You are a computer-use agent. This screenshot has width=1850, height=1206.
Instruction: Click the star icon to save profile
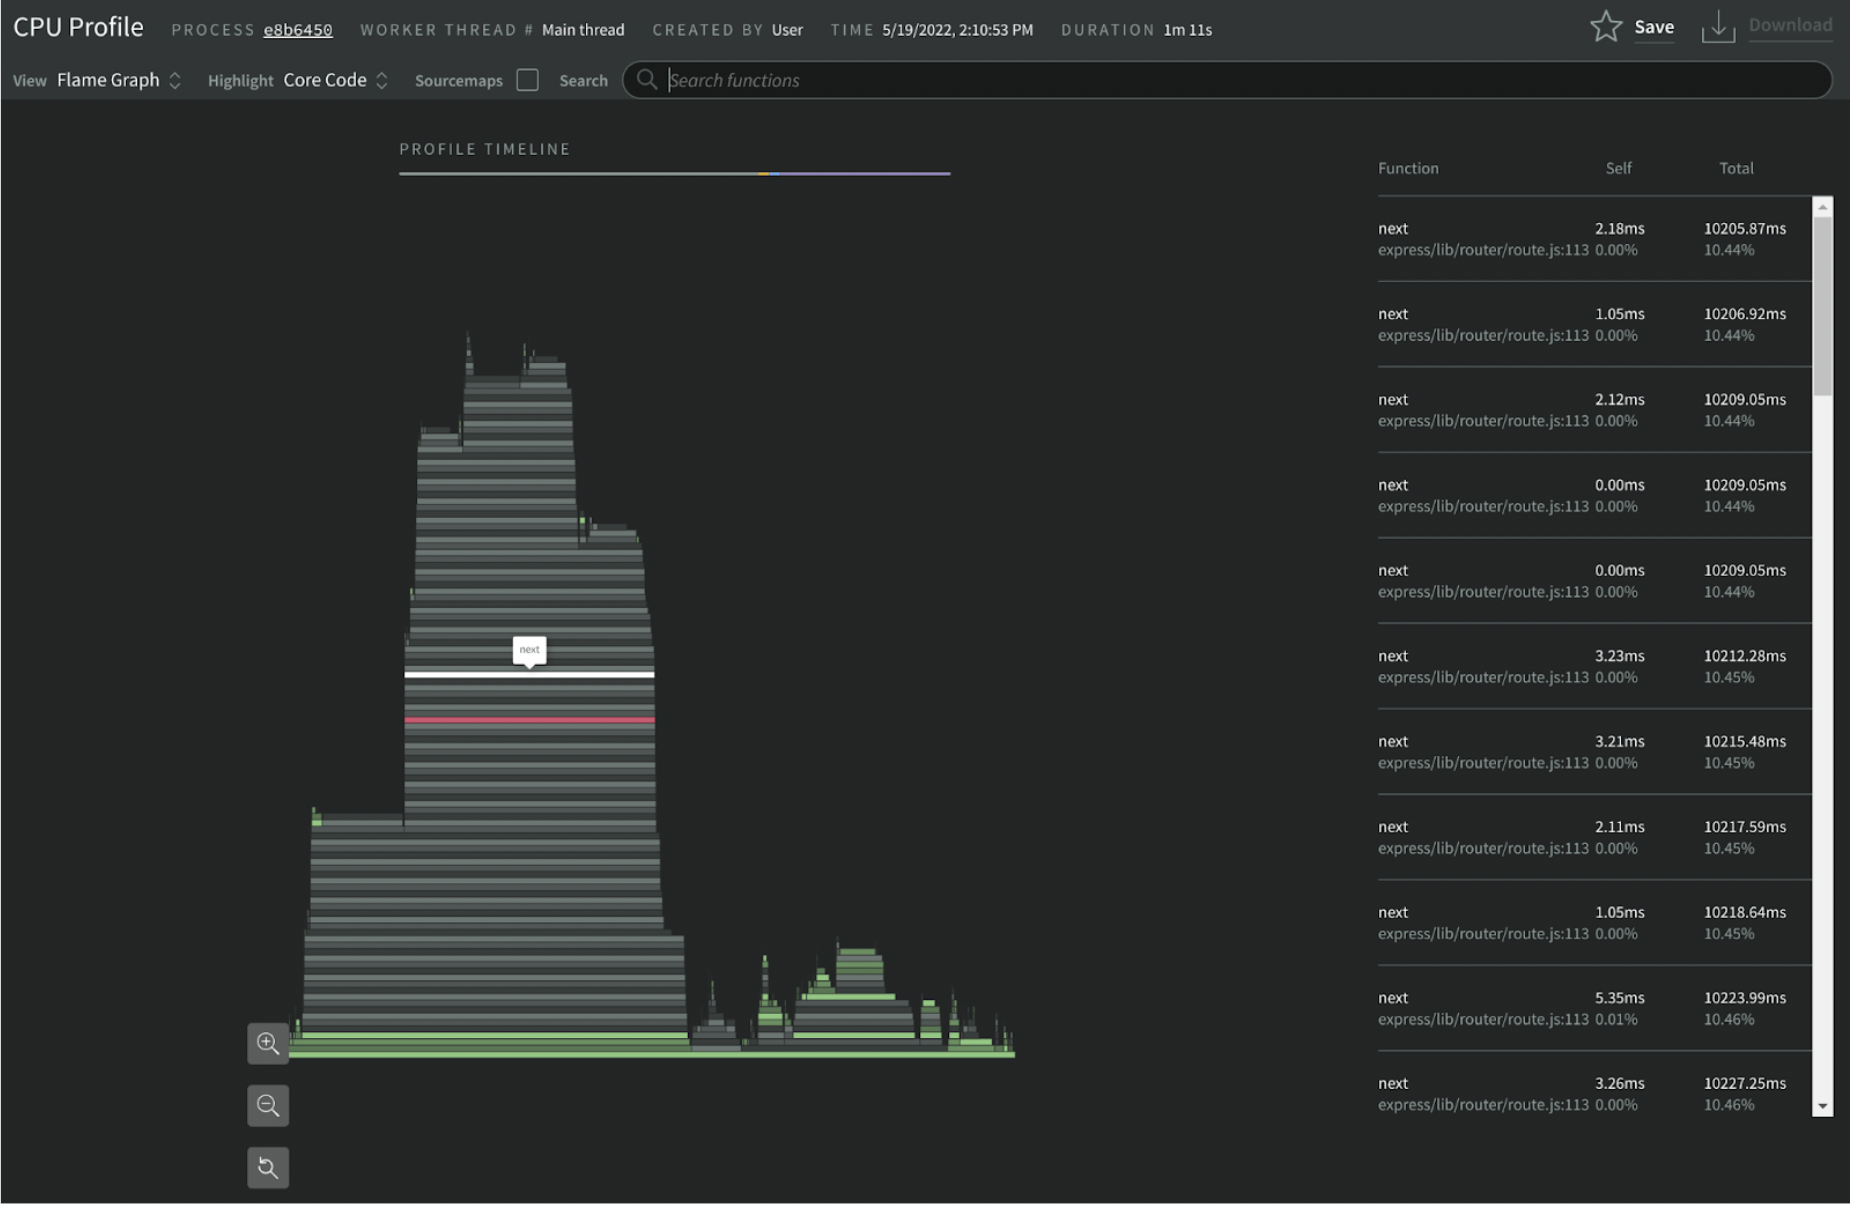(1605, 27)
